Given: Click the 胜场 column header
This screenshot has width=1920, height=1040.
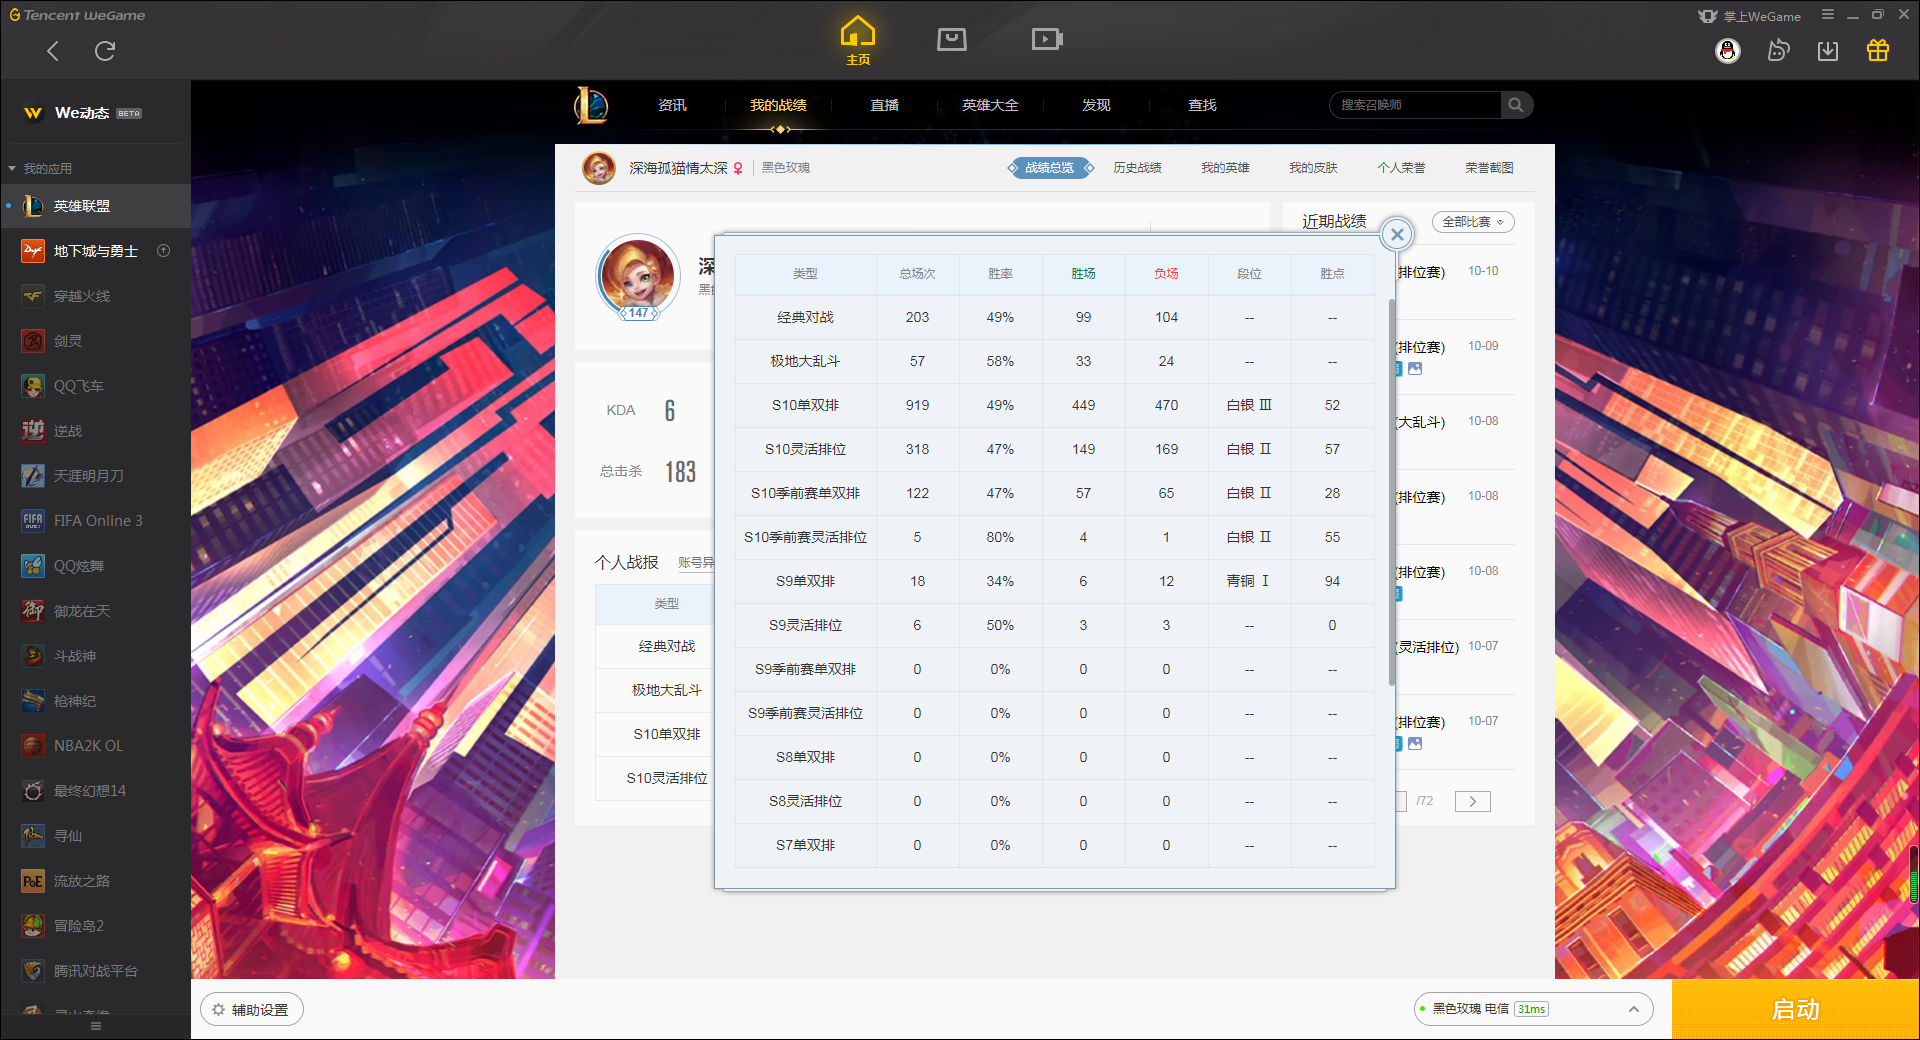Looking at the screenshot, I should click(1083, 274).
